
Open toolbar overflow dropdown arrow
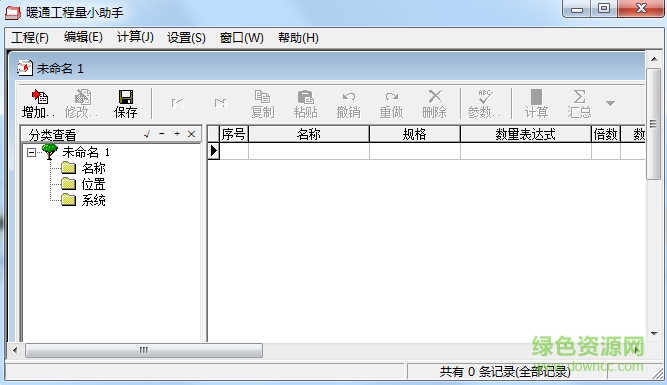tap(610, 103)
